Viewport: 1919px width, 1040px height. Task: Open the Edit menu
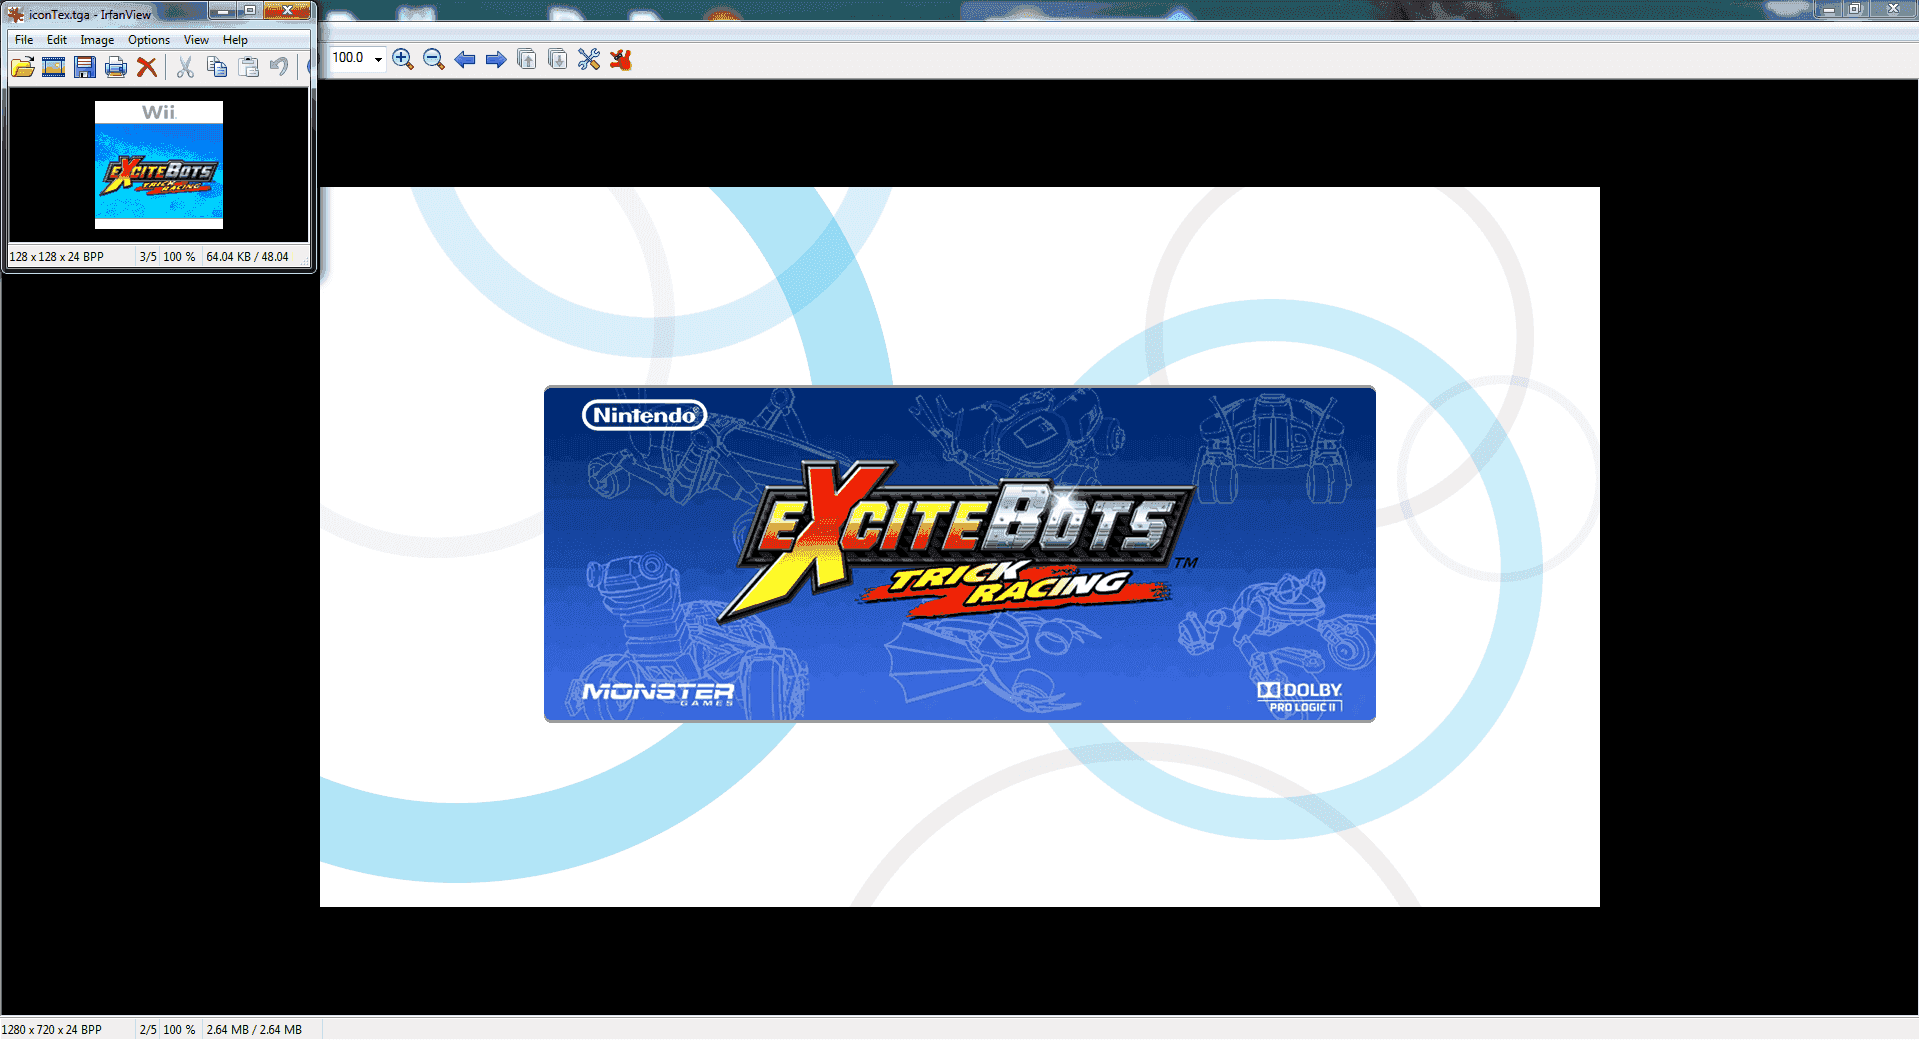pyautogui.click(x=57, y=40)
